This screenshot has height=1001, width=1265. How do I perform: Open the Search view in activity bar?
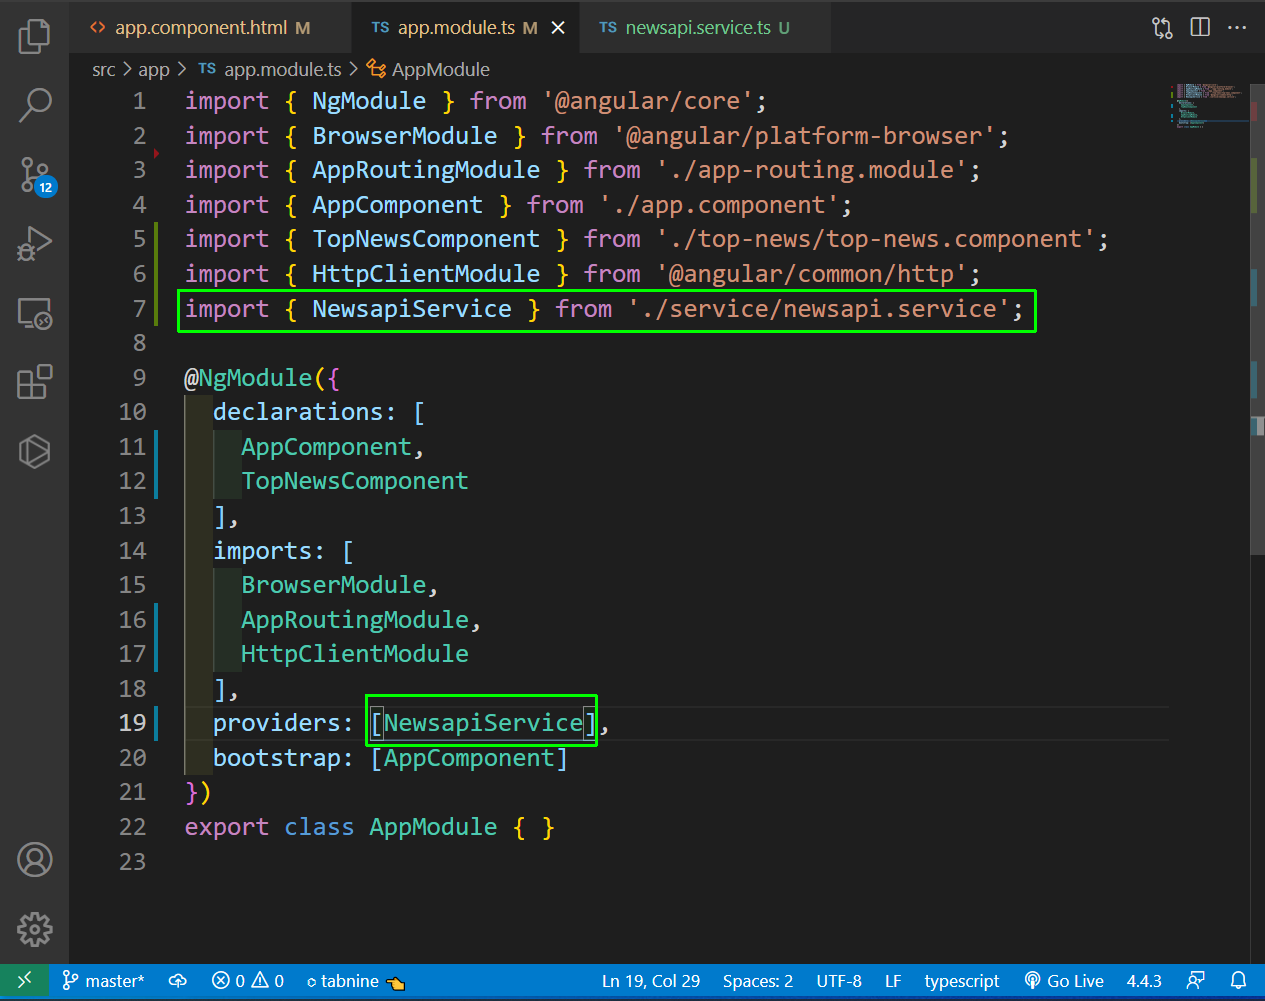click(34, 105)
